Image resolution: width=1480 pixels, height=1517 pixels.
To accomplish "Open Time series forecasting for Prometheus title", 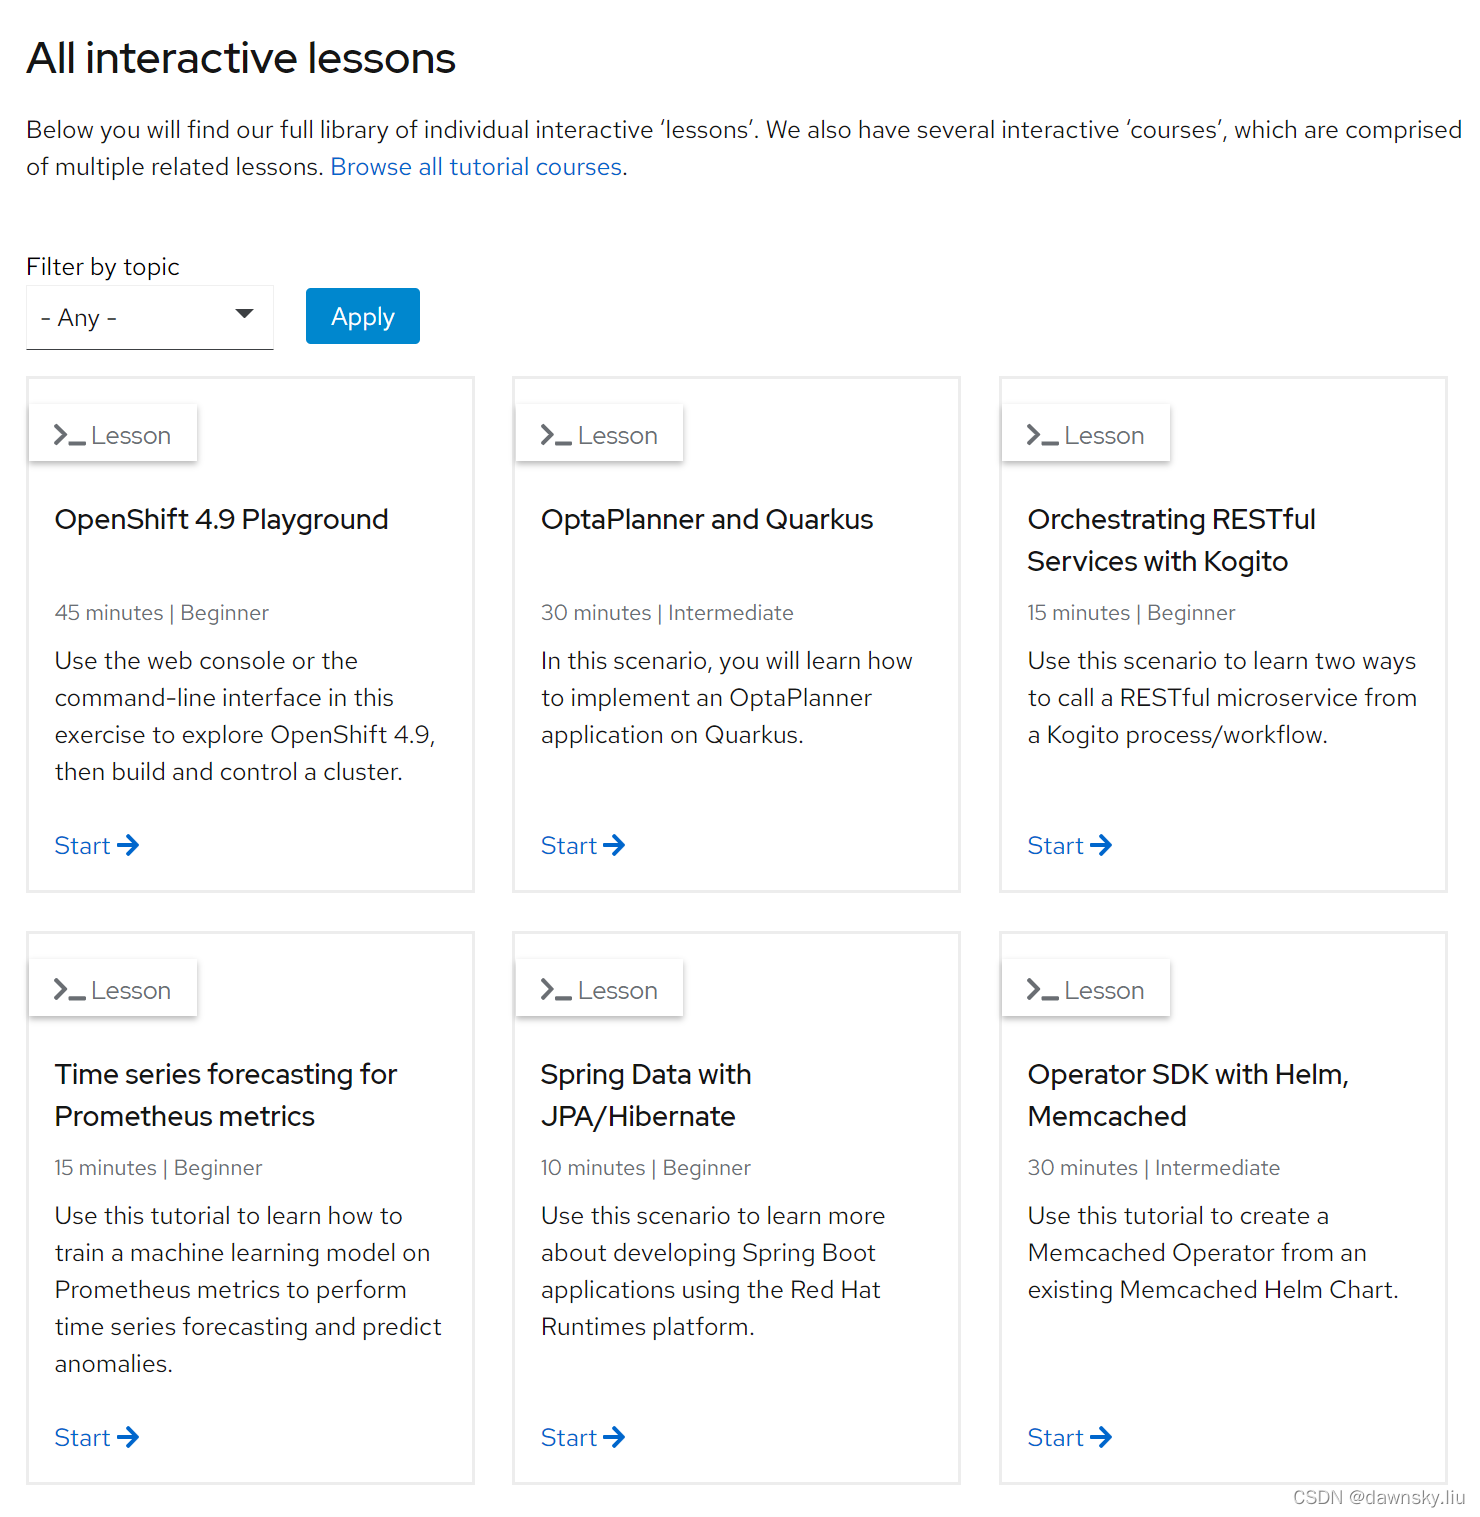I will (225, 1095).
